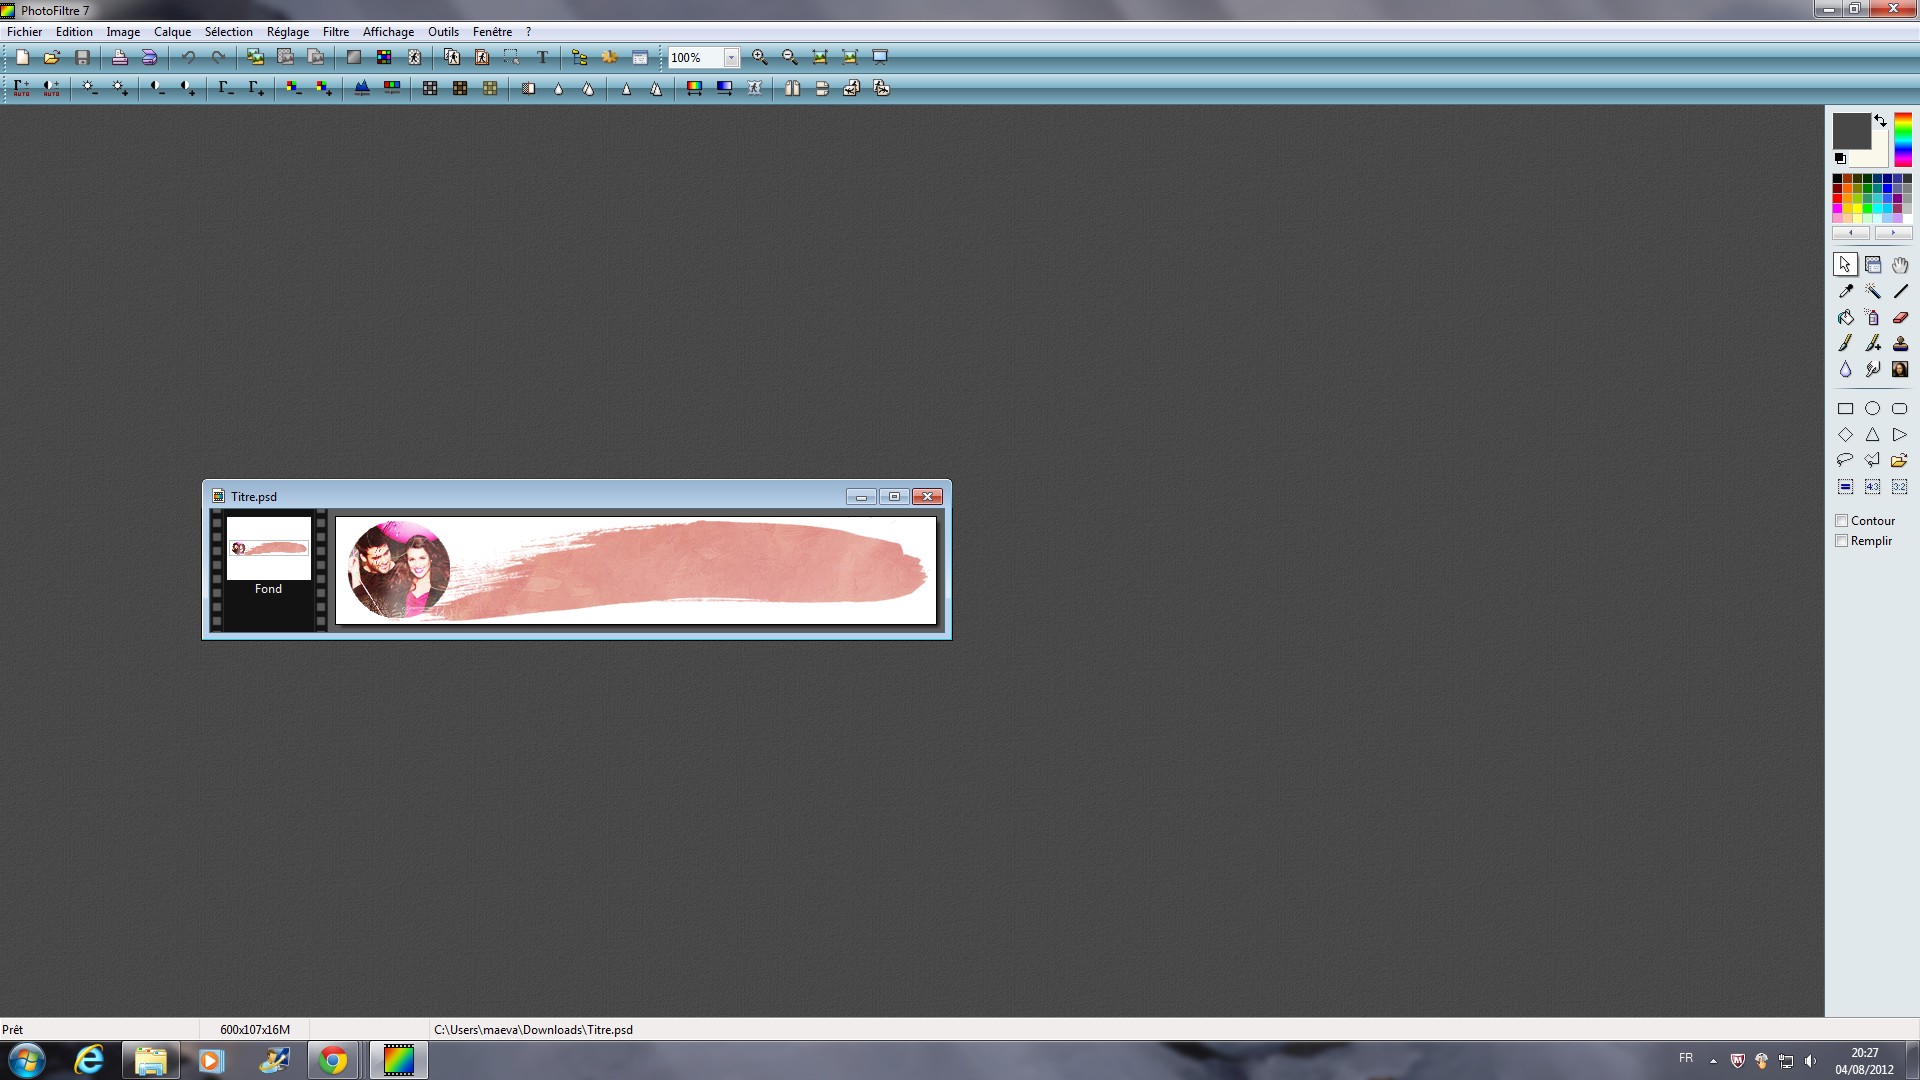Select the Fond layer thumbnail

(x=268, y=548)
